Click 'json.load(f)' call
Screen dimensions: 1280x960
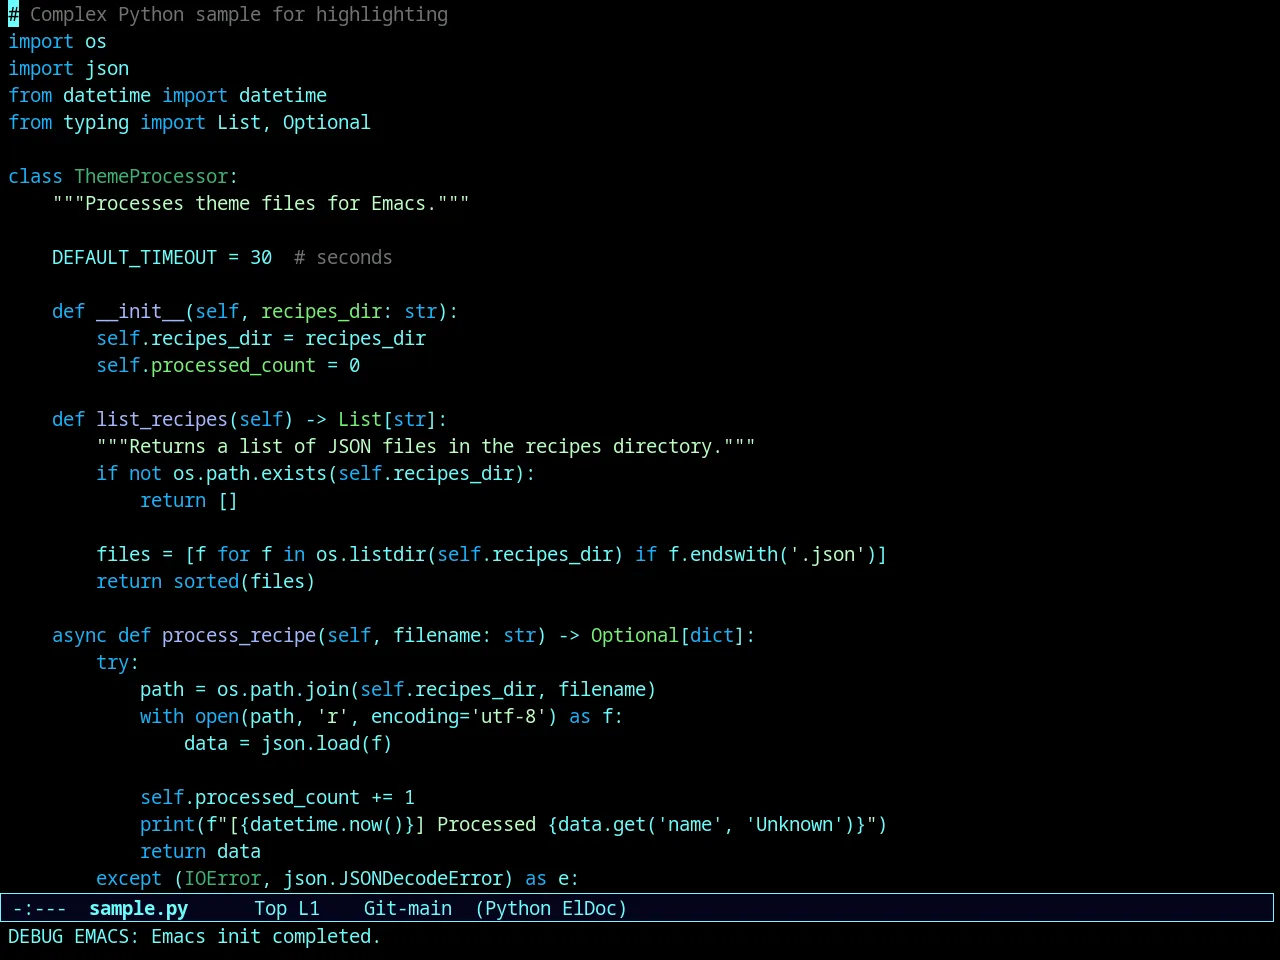[x=327, y=743]
